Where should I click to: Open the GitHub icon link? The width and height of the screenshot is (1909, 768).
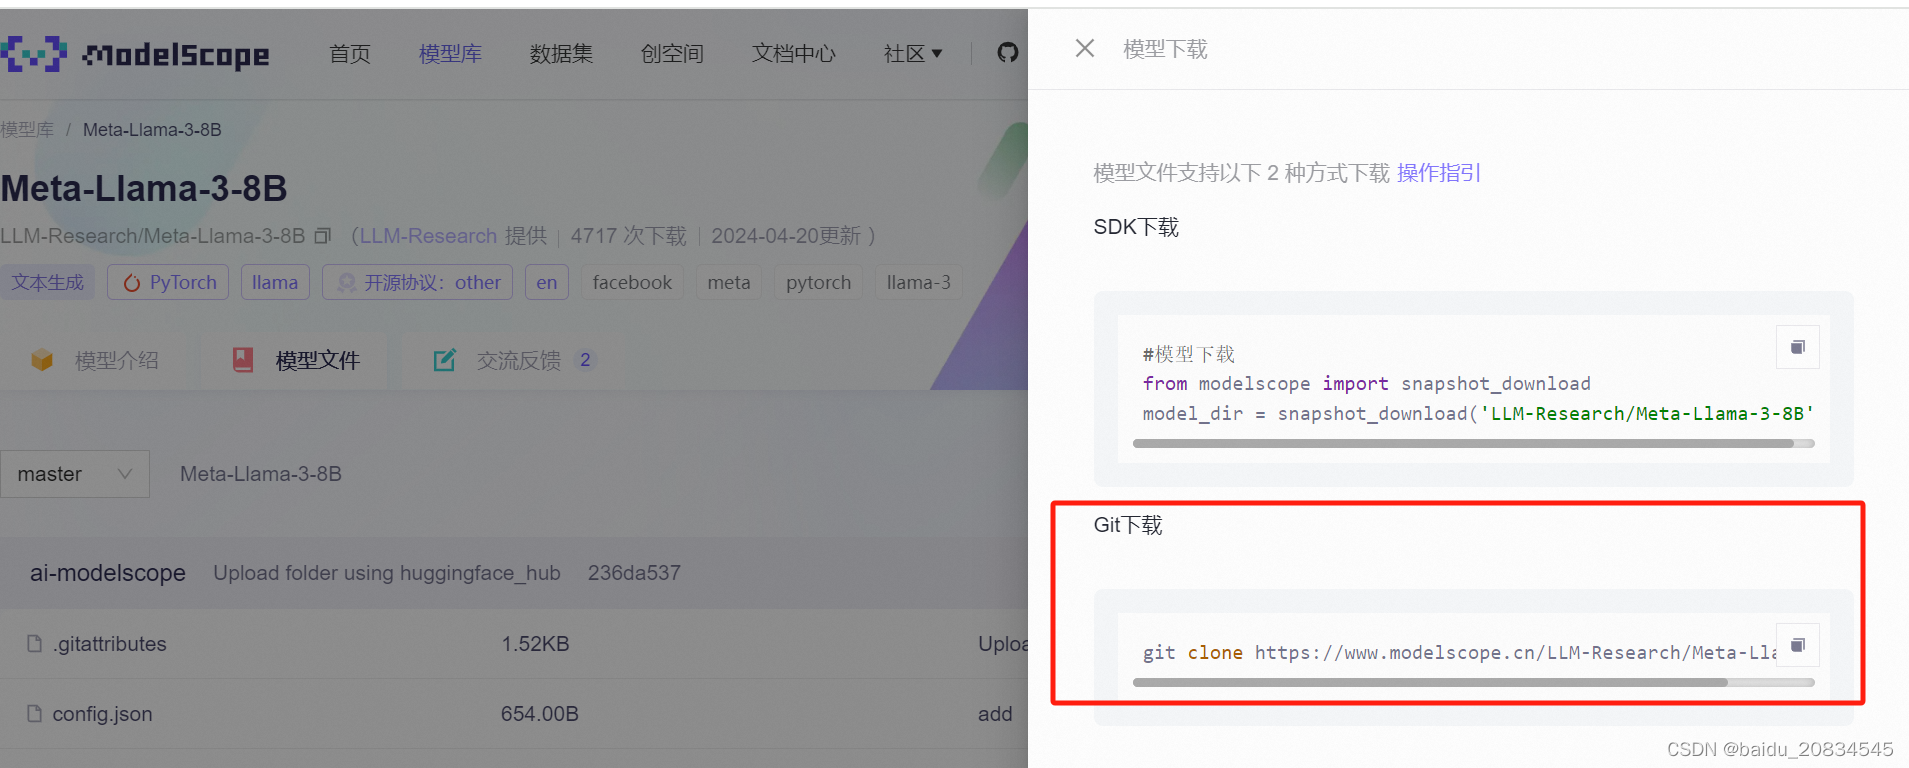(1007, 53)
